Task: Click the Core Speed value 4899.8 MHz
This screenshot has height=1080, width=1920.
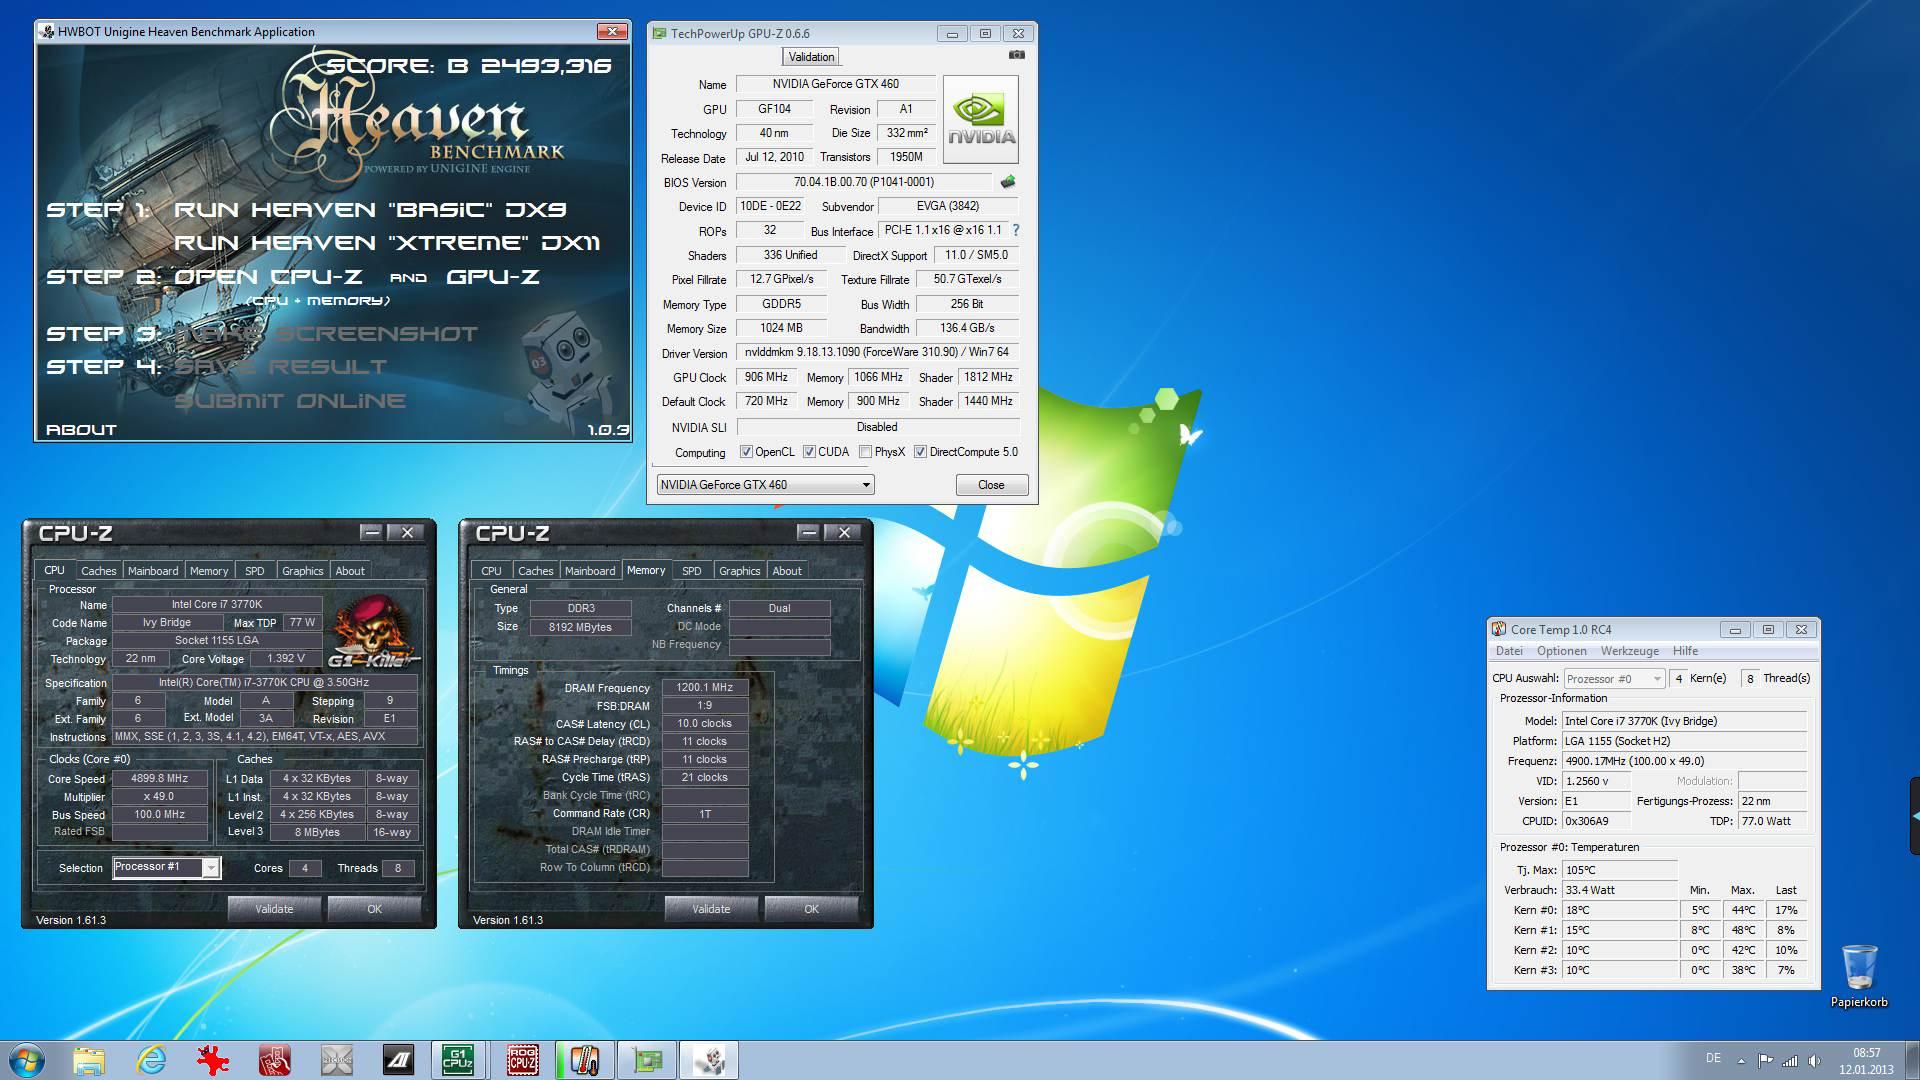Action: pyautogui.click(x=160, y=778)
